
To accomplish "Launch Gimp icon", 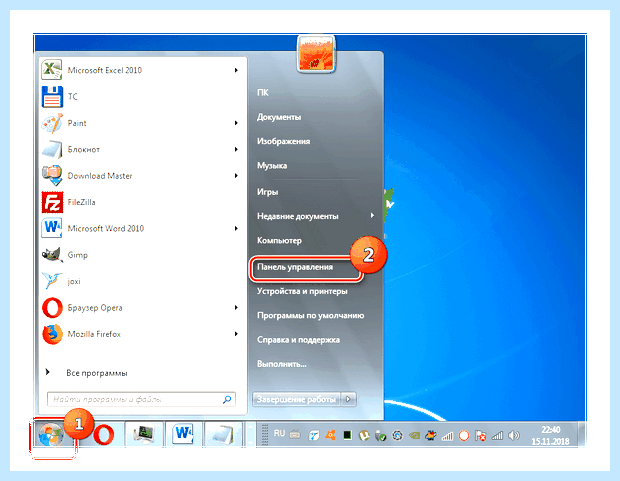I will (x=52, y=255).
